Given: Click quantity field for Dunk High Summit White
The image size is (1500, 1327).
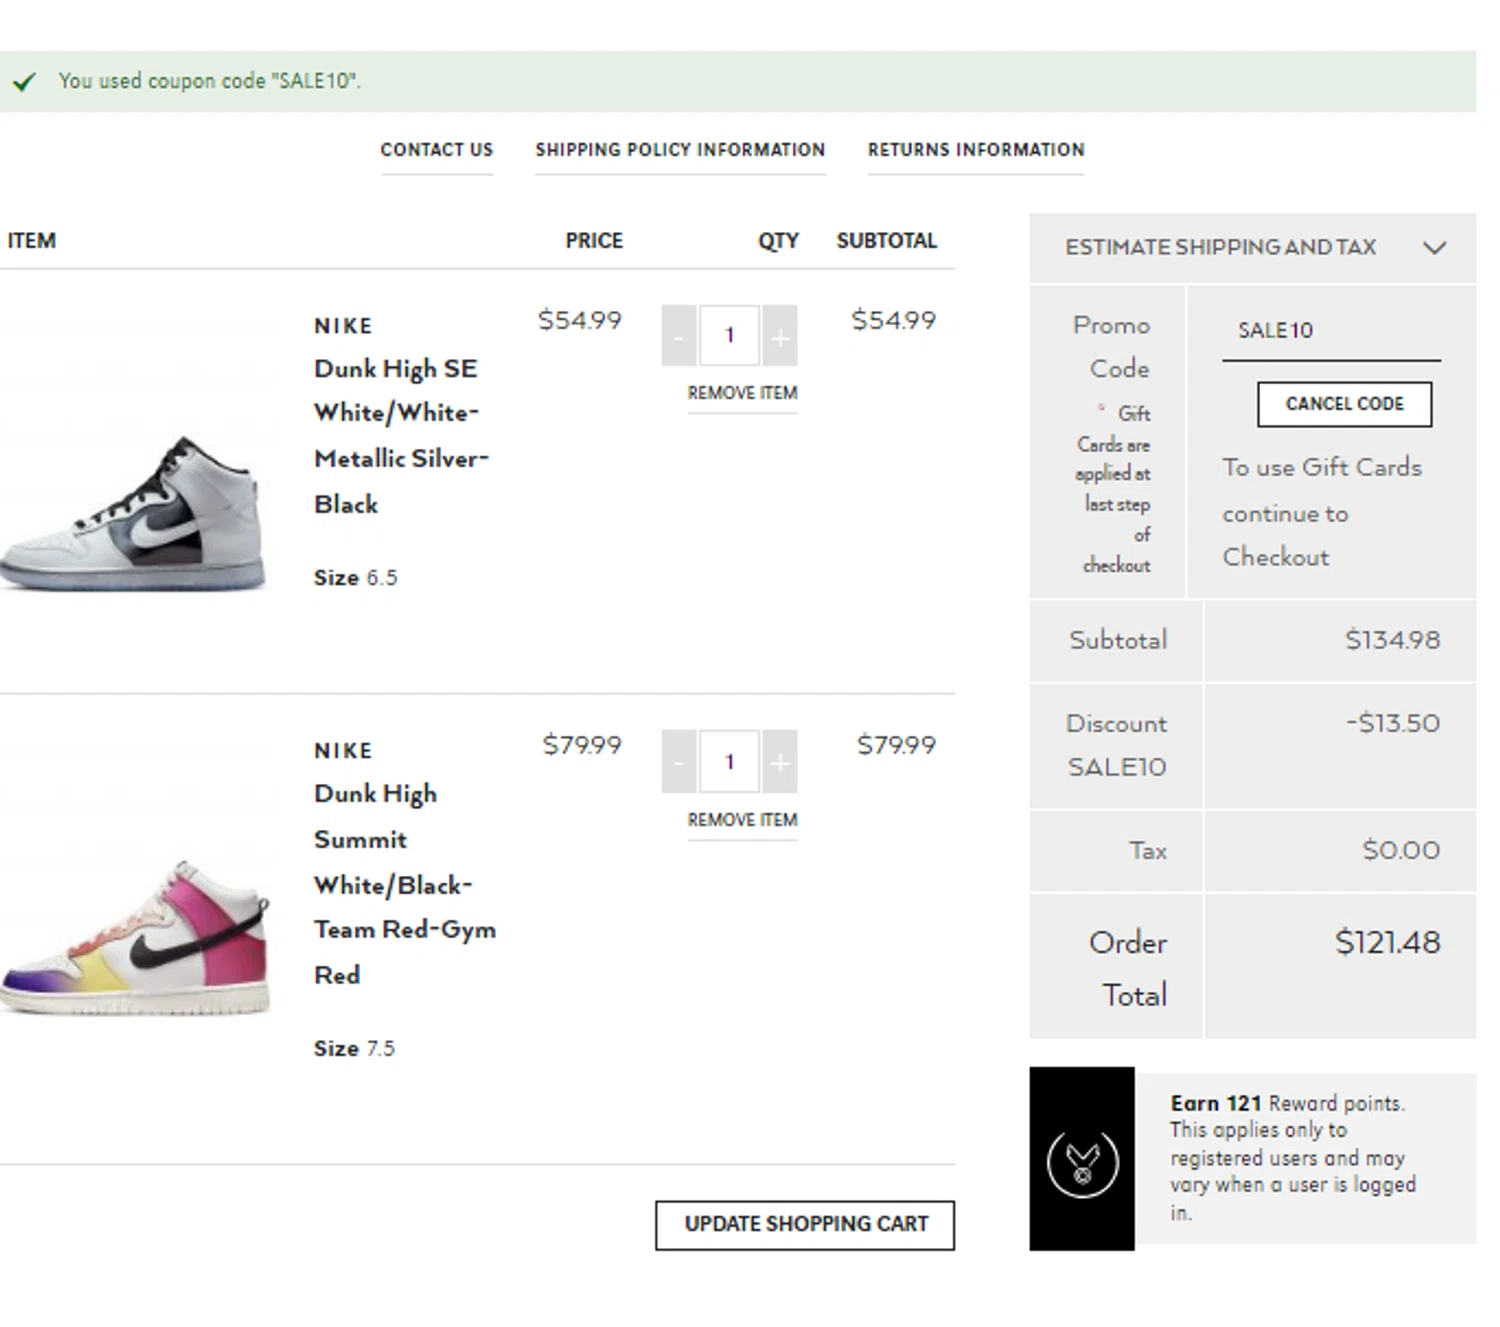Looking at the screenshot, I should (x=729, y=762).
